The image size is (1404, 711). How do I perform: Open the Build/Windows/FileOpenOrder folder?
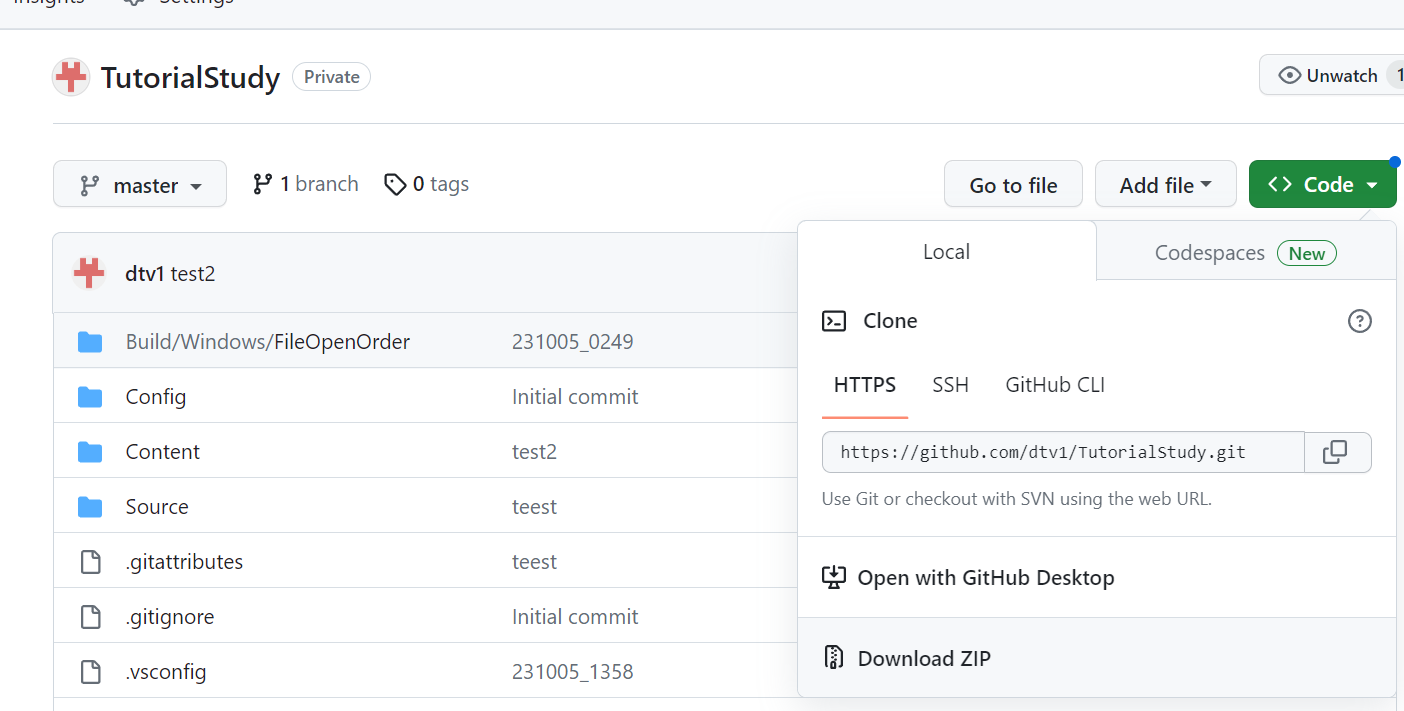(268, 342)
